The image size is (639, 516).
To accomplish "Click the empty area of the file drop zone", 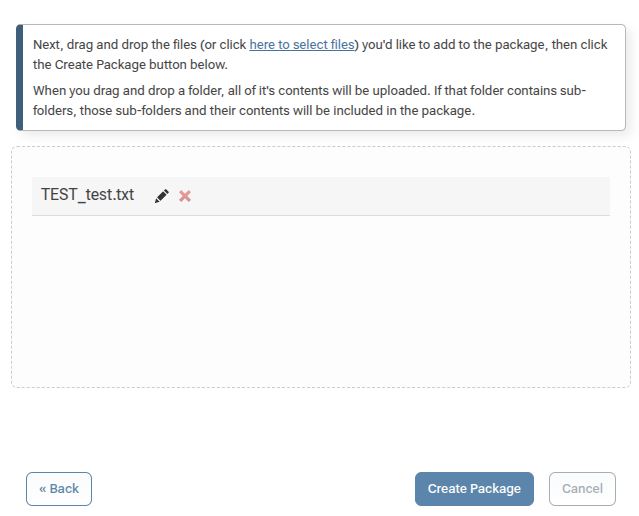I will pos(320,300).
